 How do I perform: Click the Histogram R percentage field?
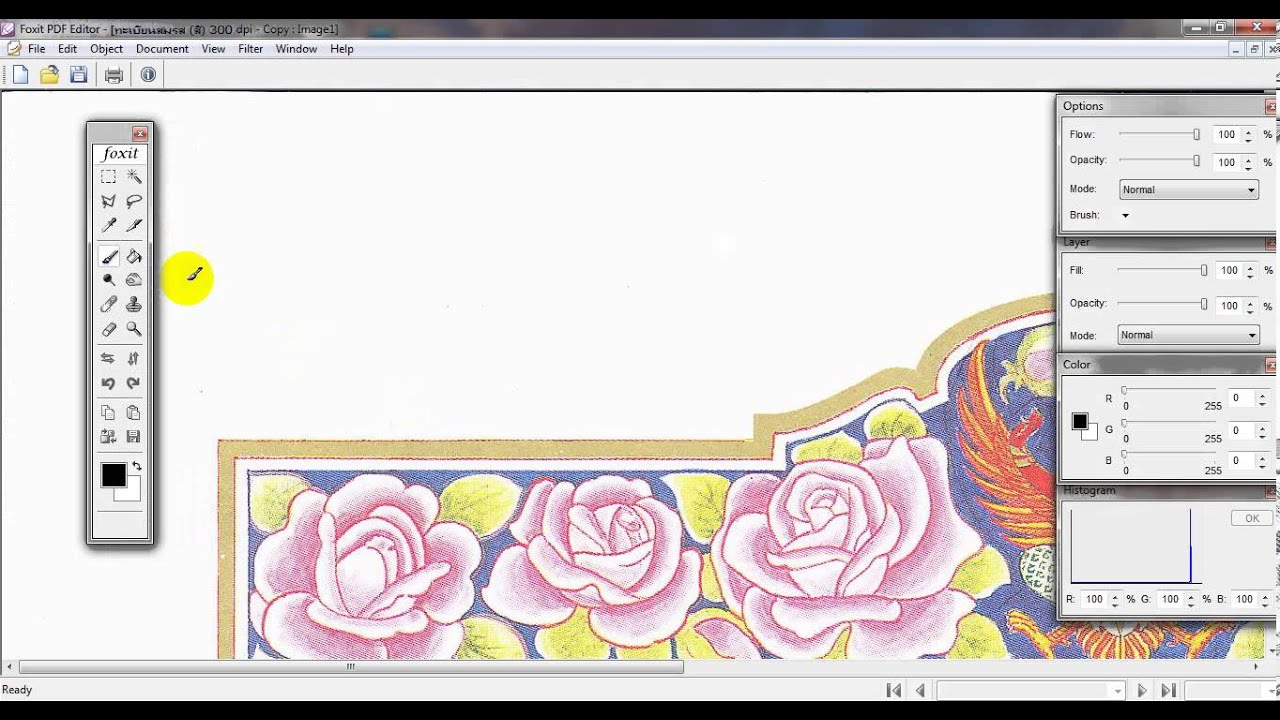pos(1094,599)
